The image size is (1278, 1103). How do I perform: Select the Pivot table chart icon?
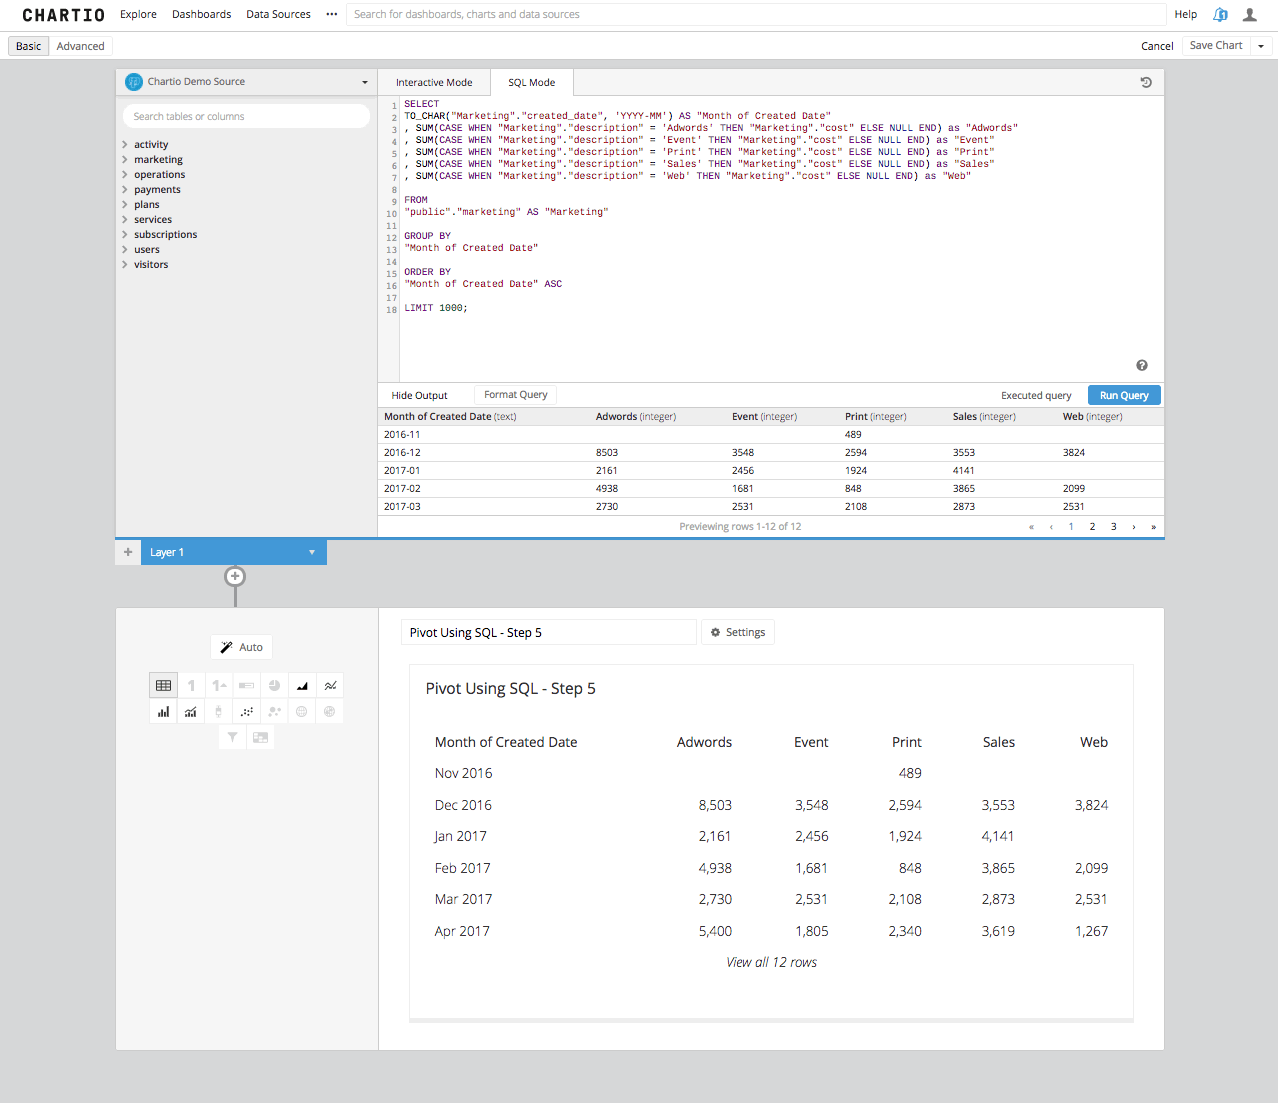[260, 737]
